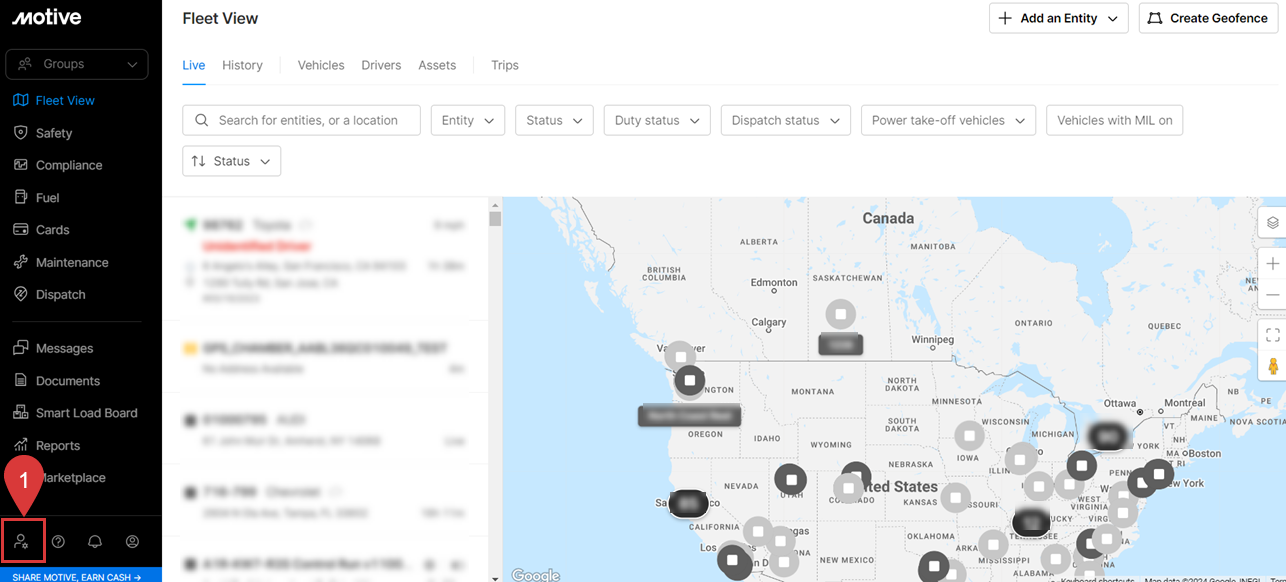Screen dimensions: 1286x582
Task: Zoom in on the map
Action: (1272, 264)
